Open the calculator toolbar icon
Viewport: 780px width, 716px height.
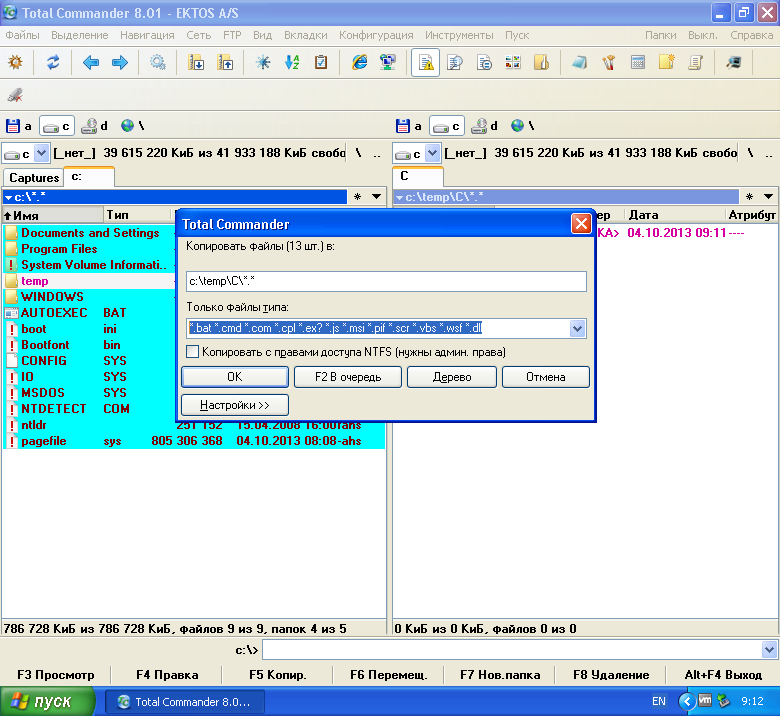637,62
